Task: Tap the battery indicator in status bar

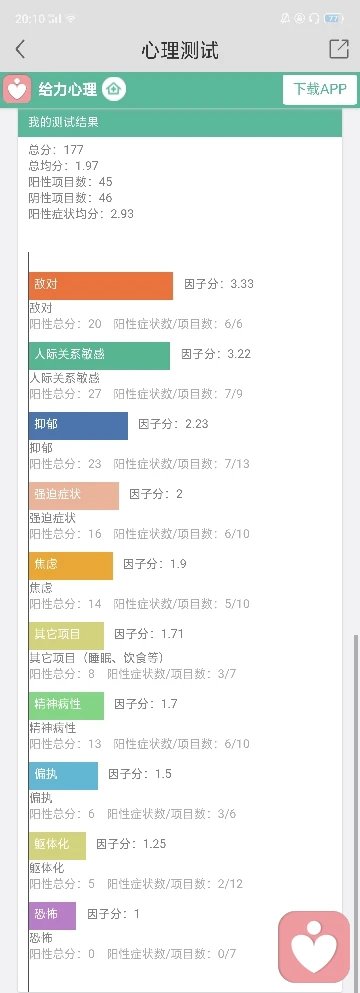Action: pos(333,19)
